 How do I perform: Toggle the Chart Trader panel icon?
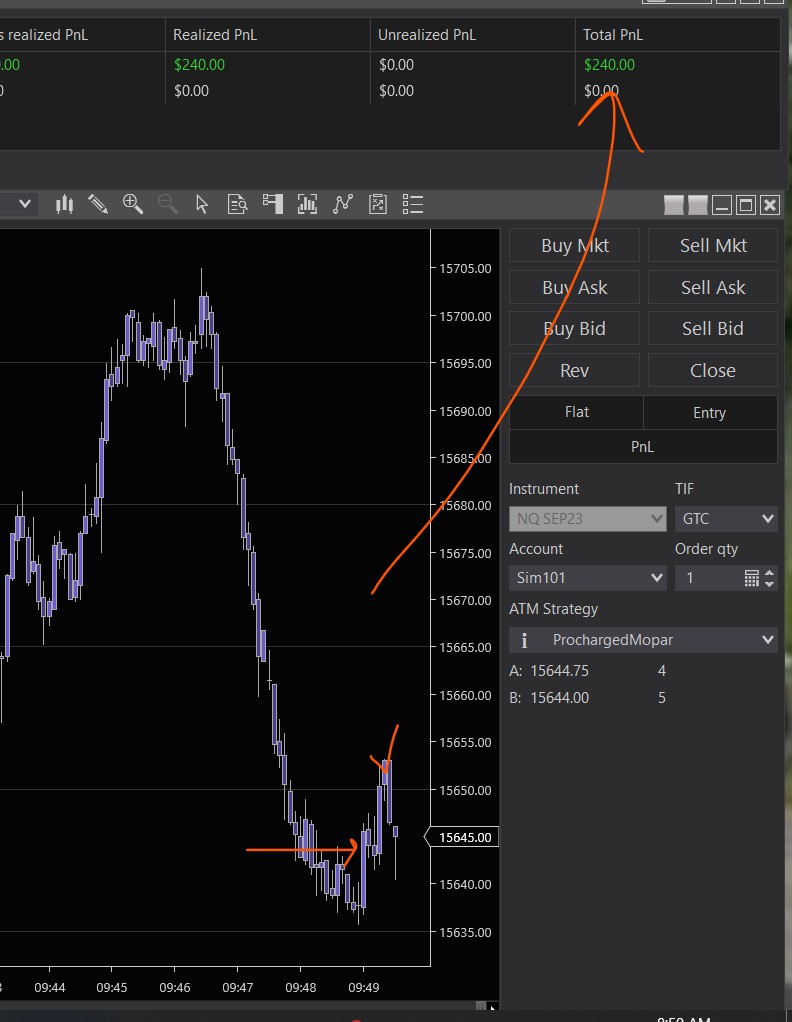pyautogui.click(x=273, y=204)
